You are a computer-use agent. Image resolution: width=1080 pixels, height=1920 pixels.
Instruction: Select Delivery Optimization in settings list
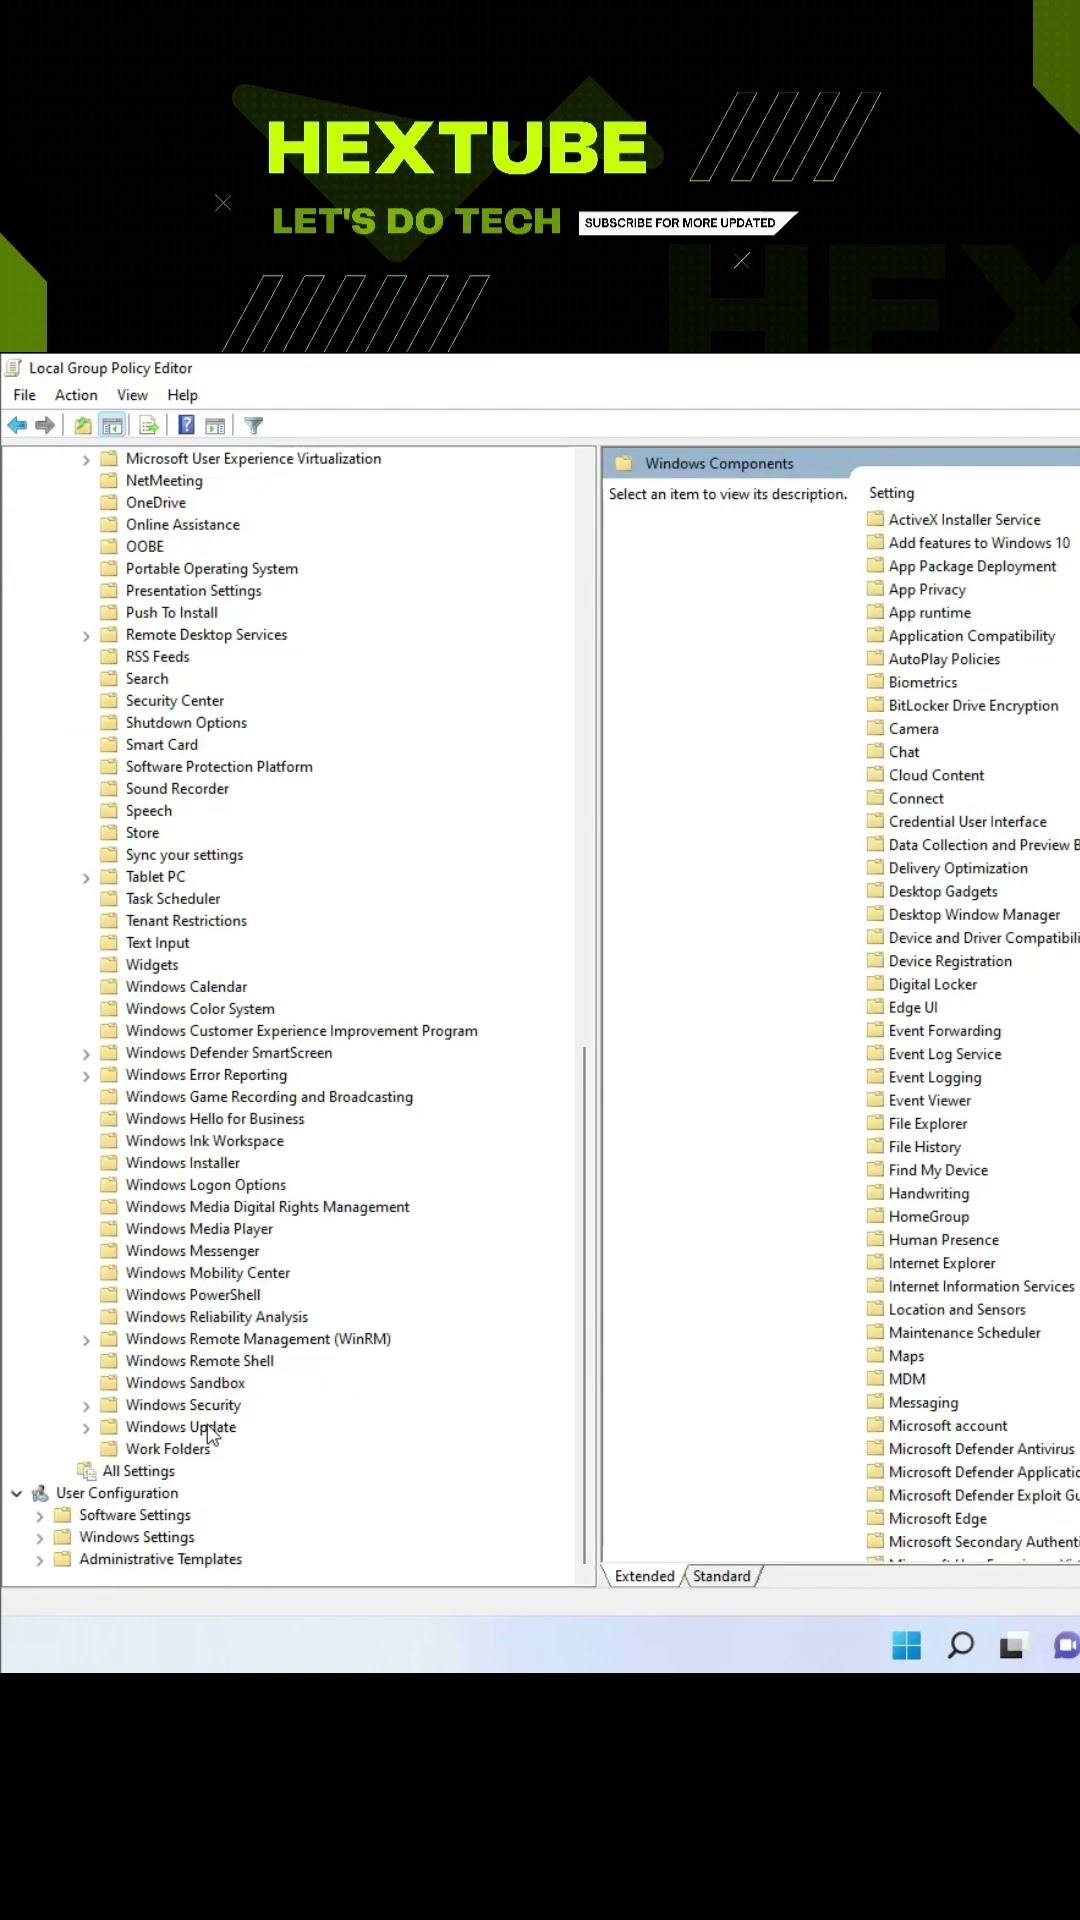coord(958,868)
